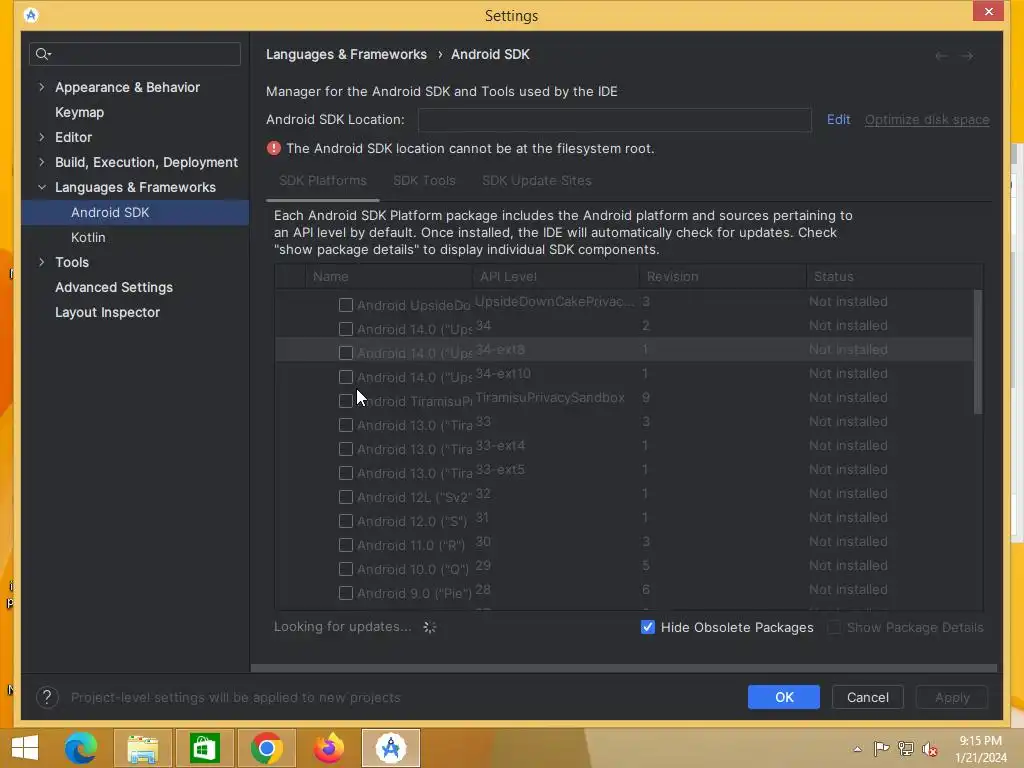Open Microsoft Store from taskbar
The height and width of the screenshot is (768, 1024).
(x=204, y=748)
